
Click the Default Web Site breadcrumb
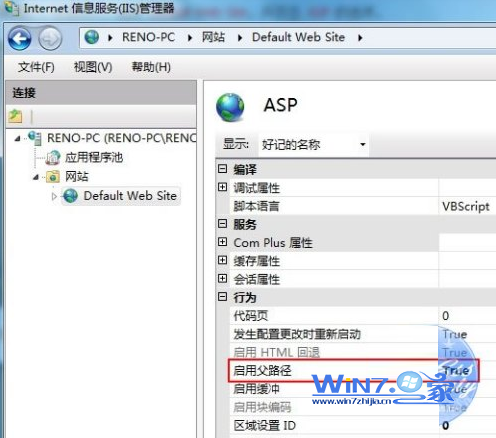pyautogui.click(x=298, y=37)
